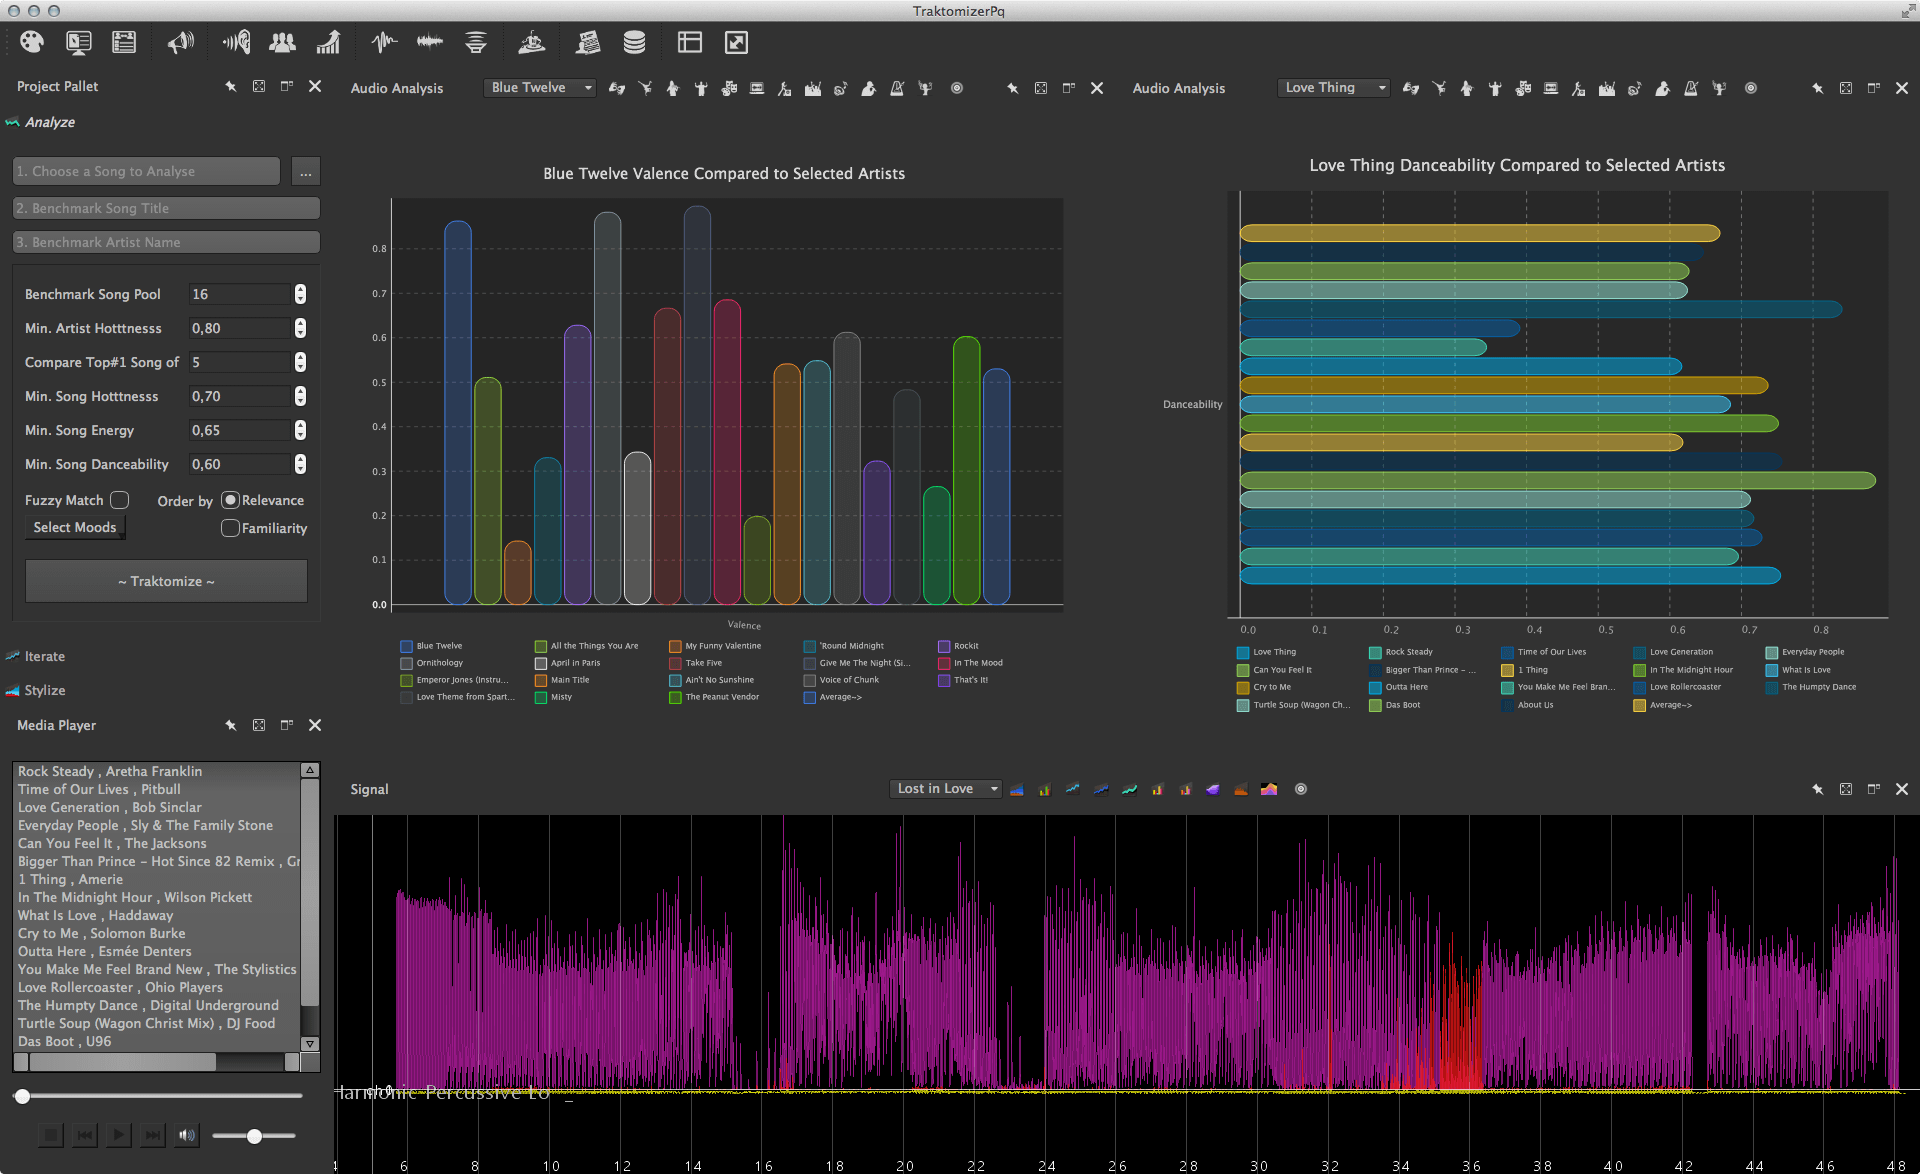Image resolution: width=1920 pixels, height=1174 pixels.
Task: Click the Select Moods button
Action: [x=75, y=528]
